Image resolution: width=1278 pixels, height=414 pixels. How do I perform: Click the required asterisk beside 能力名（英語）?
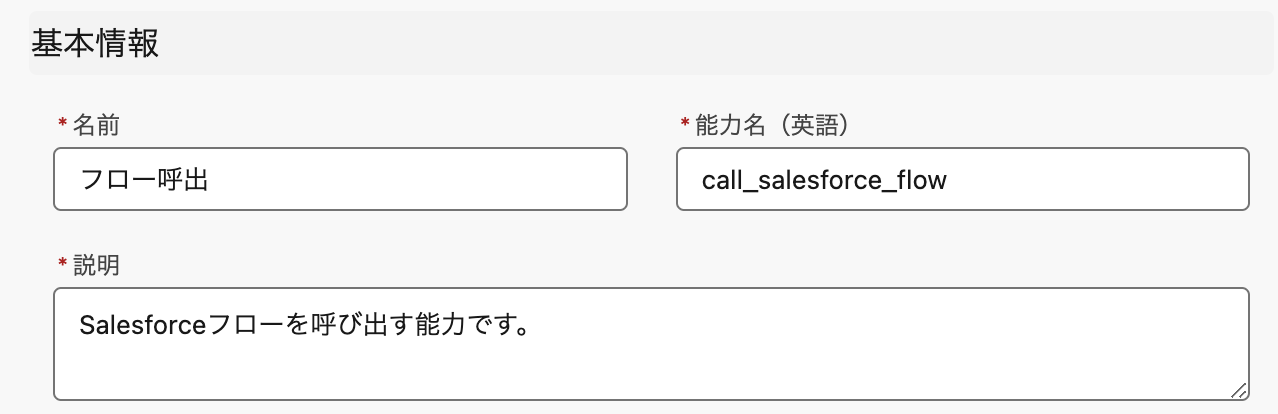point(685,124)
